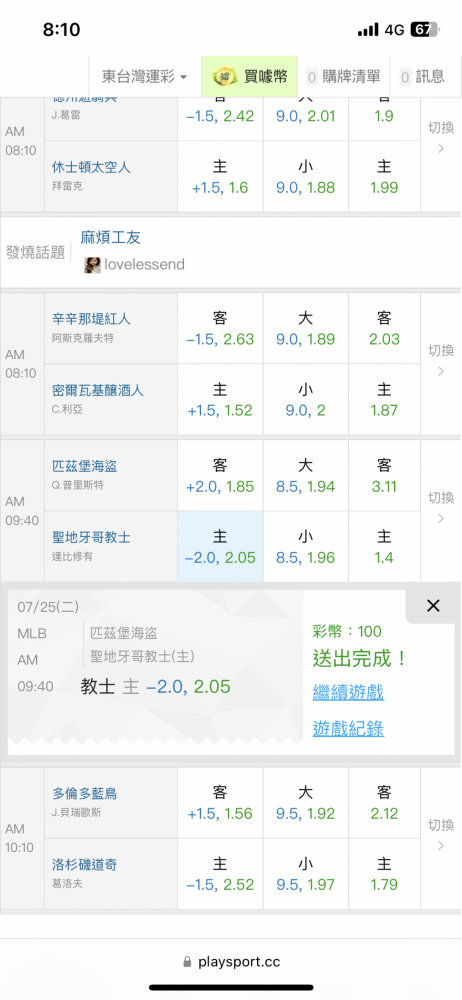Pick 客 3.11 Pirates moneyline
Screen dimensions: 462x1000
tap(384, 475)
